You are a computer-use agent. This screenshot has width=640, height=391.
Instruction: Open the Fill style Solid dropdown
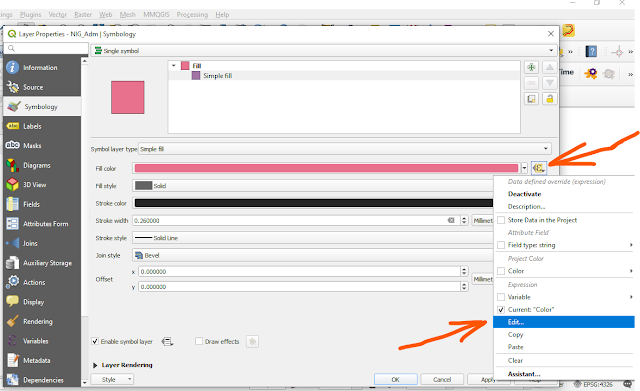point(313,186)
